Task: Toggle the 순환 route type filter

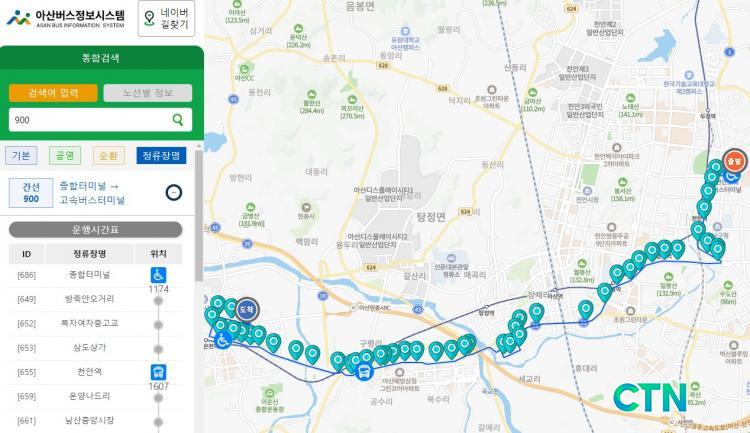Action: (109, 155)
